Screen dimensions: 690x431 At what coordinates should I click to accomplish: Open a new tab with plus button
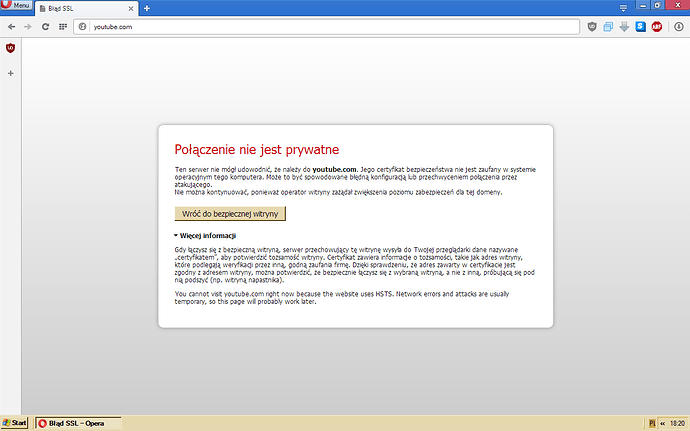tap(147, 8)
